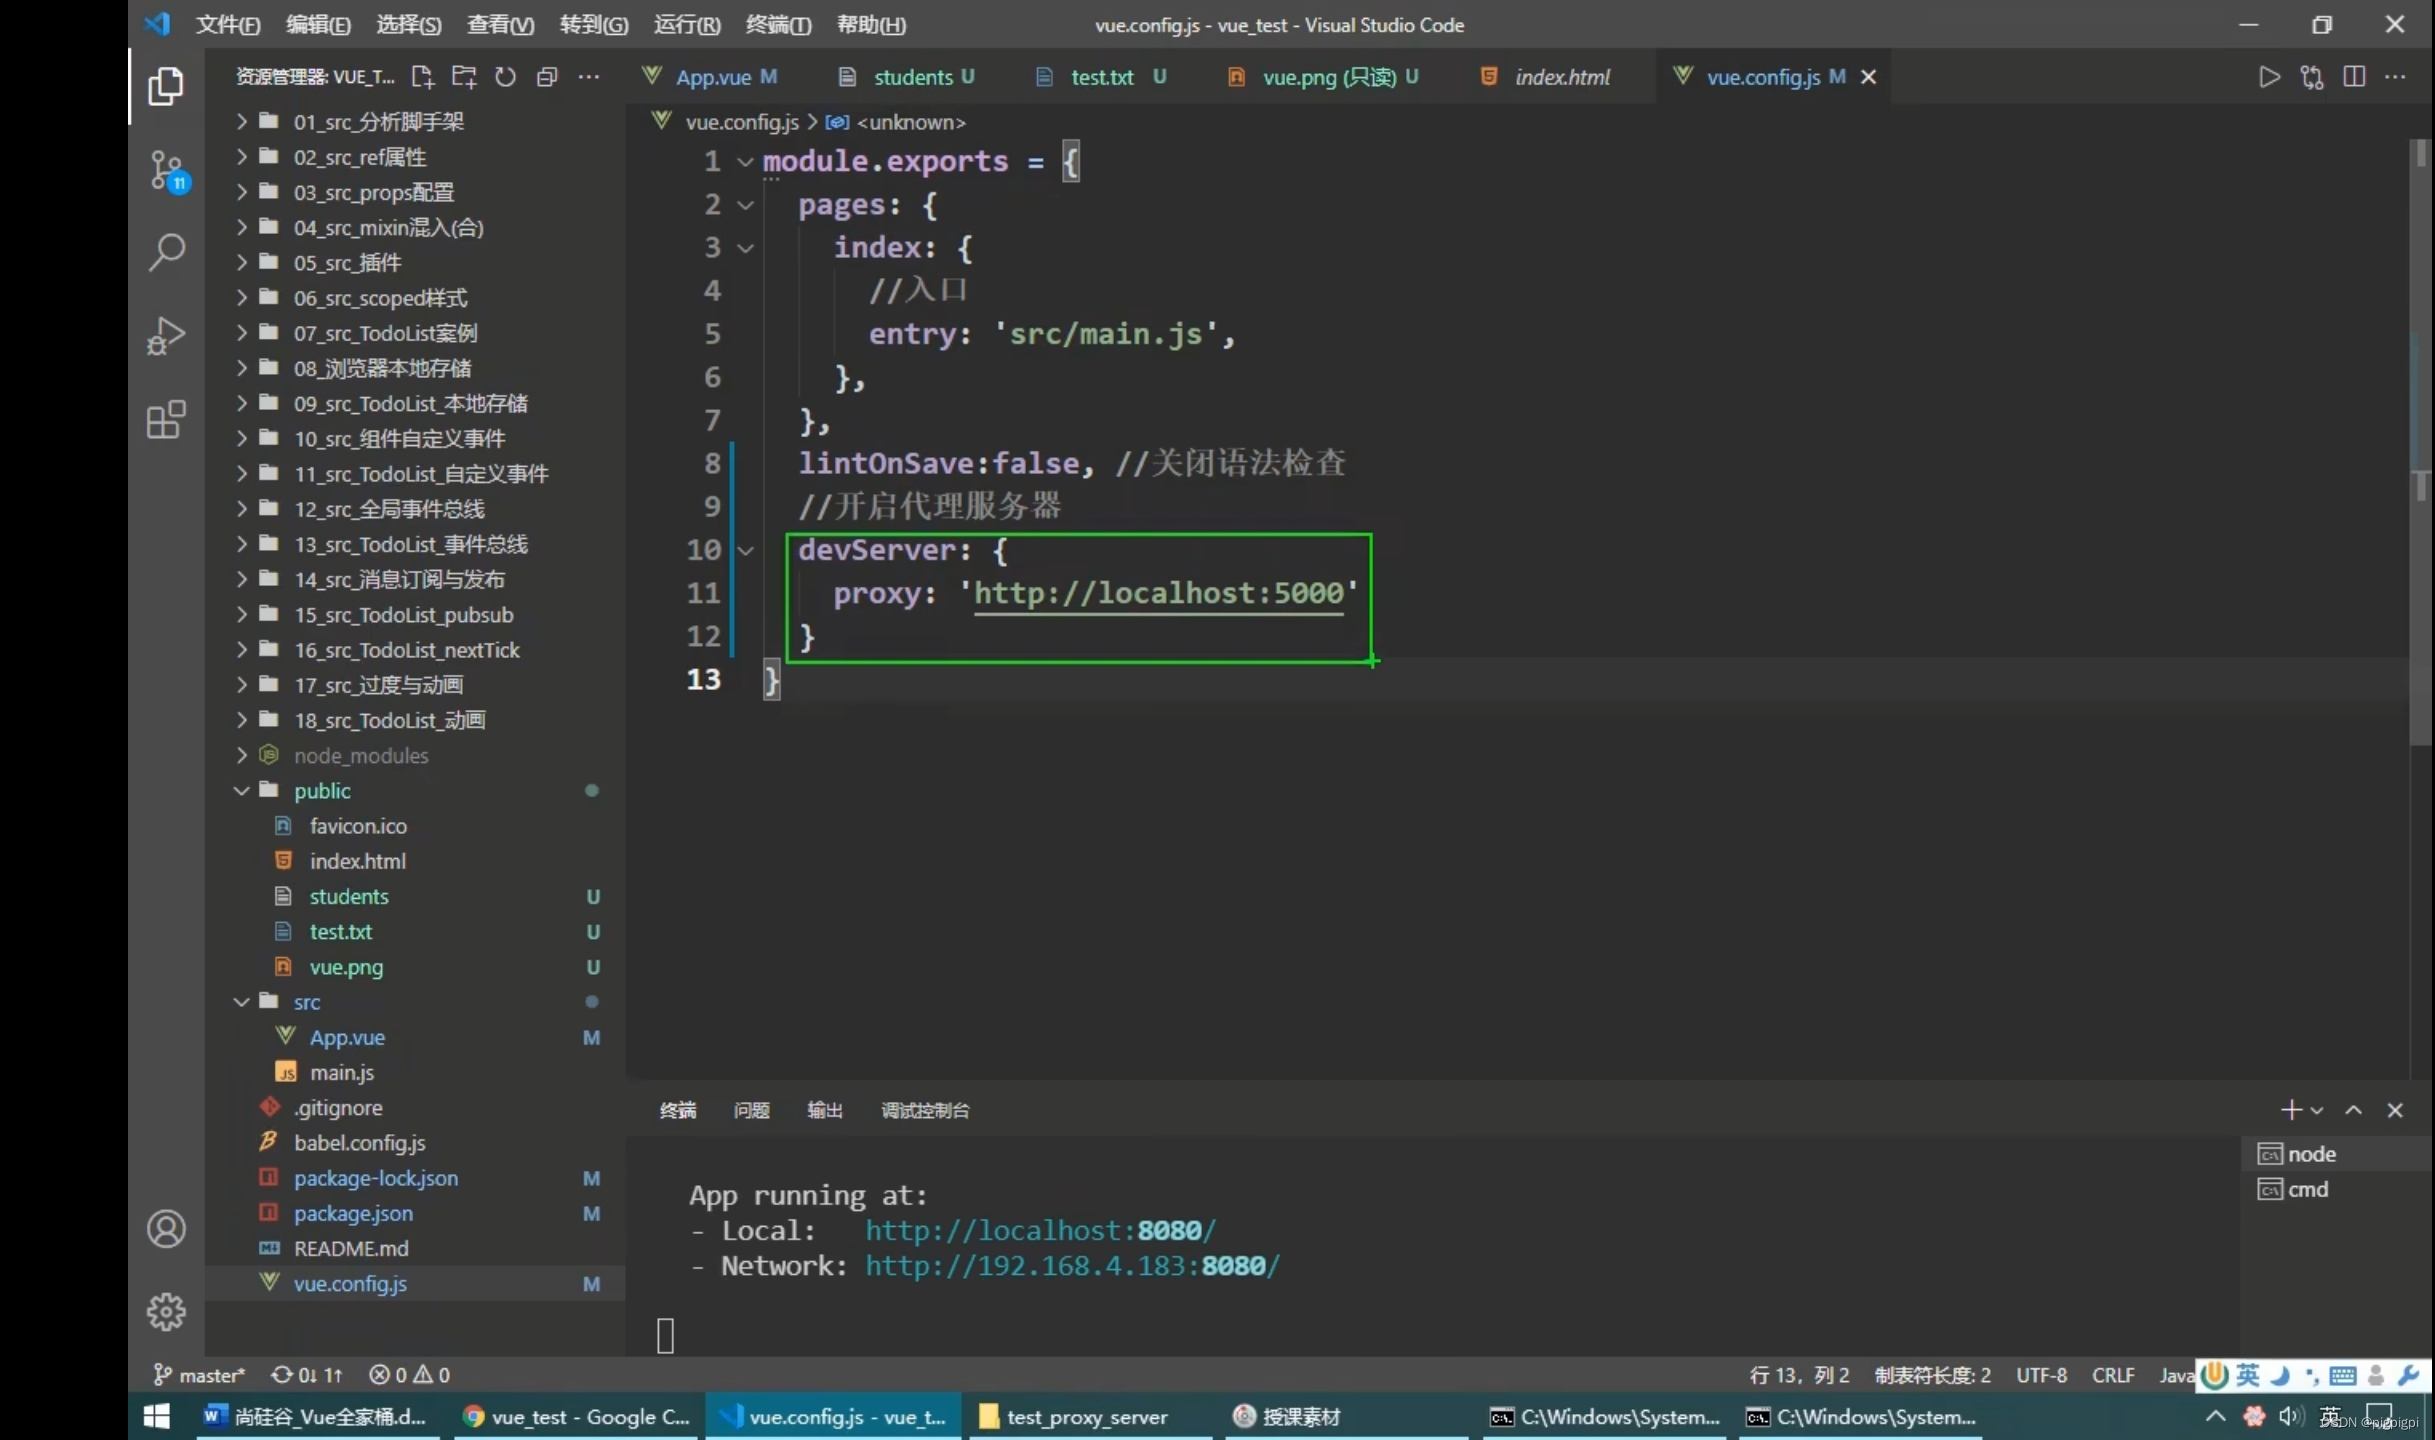This screenshot has height=1440, width=2435.
Task: Open the 编辑(E) menu
Action: 318,25
